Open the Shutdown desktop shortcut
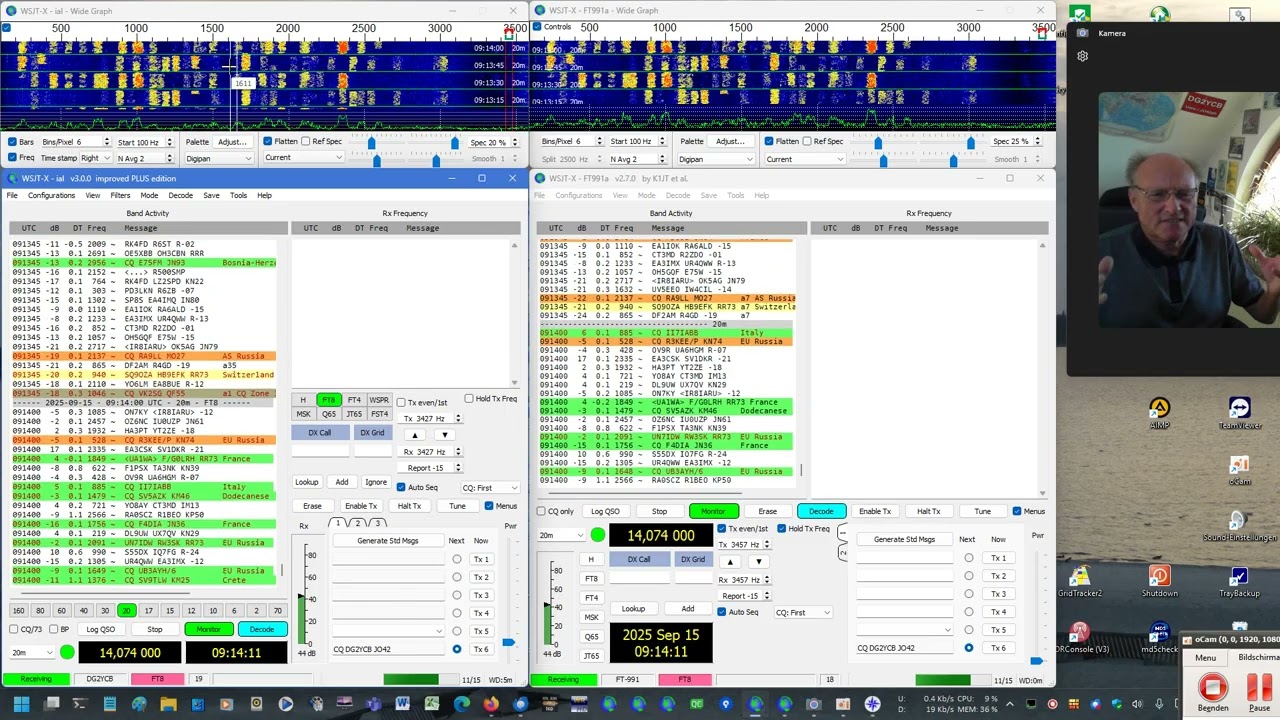1280x720 pixels. [1159, 582]
